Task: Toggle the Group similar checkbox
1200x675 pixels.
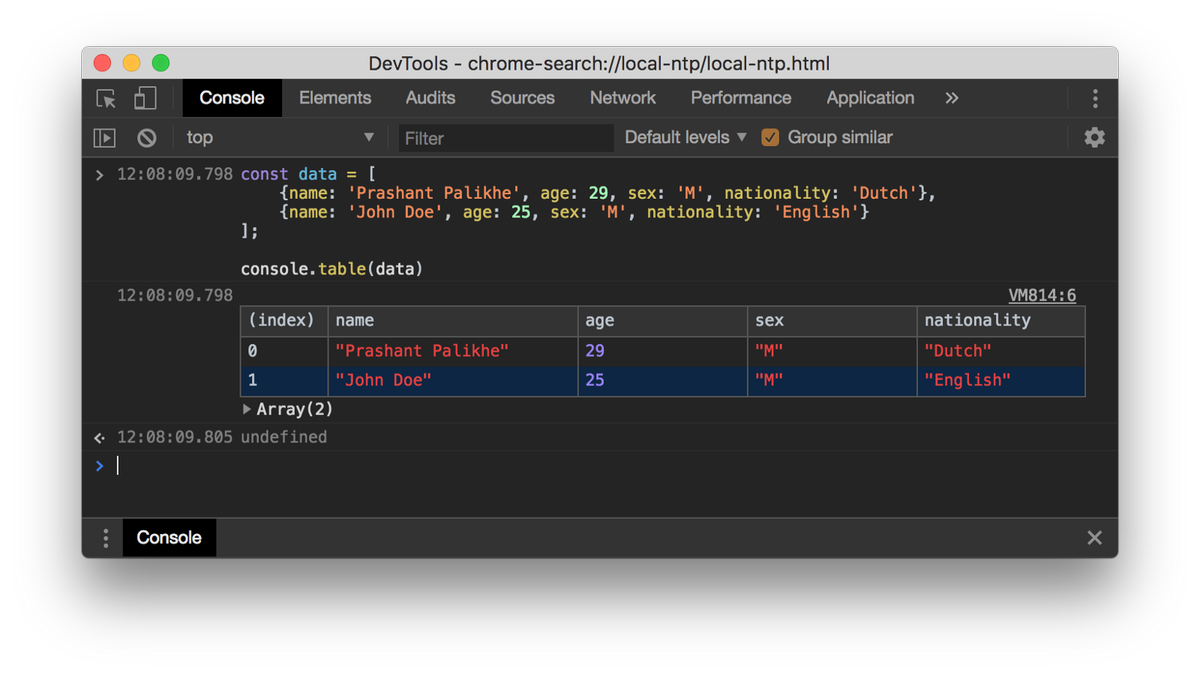Action: coord(770,138)
